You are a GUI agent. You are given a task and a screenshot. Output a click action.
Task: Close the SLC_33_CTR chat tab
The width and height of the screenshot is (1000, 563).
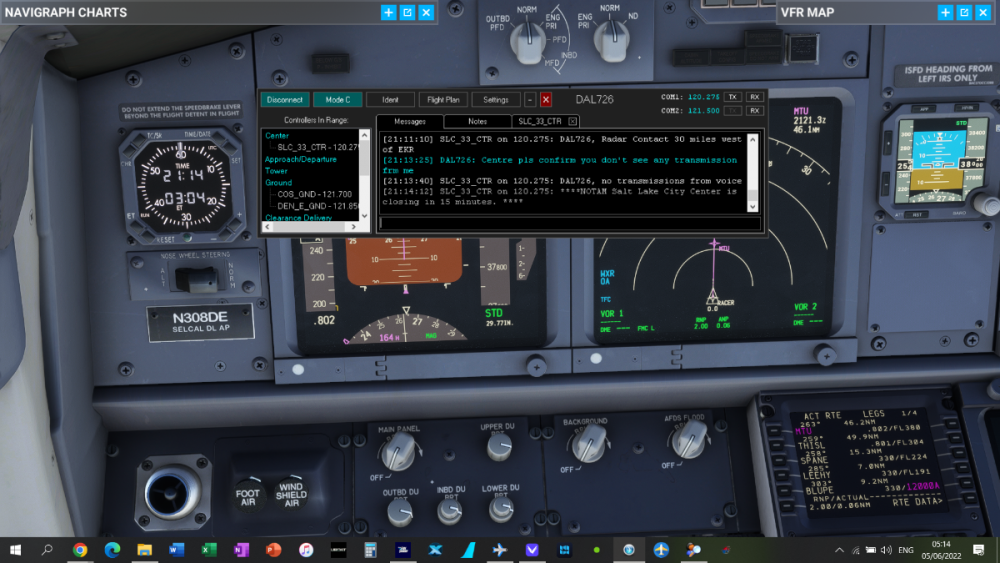pyautogui.click(x=573, y=121)
